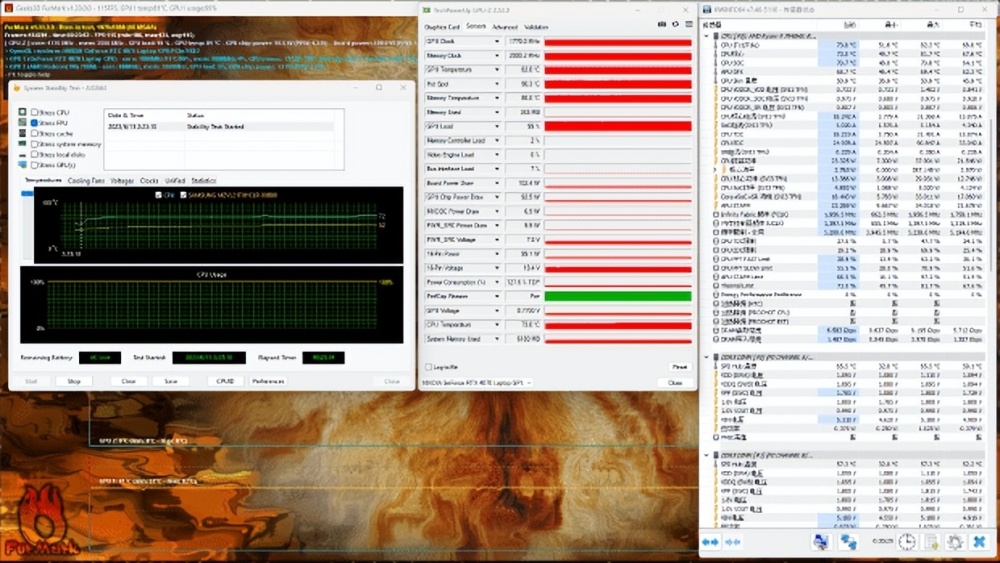The image size is (1000, 563).
Task: Enable the Stress local disks checkbox
Action: [34, 154]
